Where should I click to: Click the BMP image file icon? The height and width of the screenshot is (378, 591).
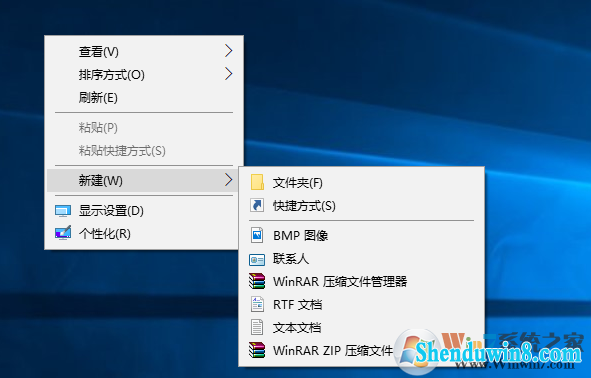(x=257, y=235)
